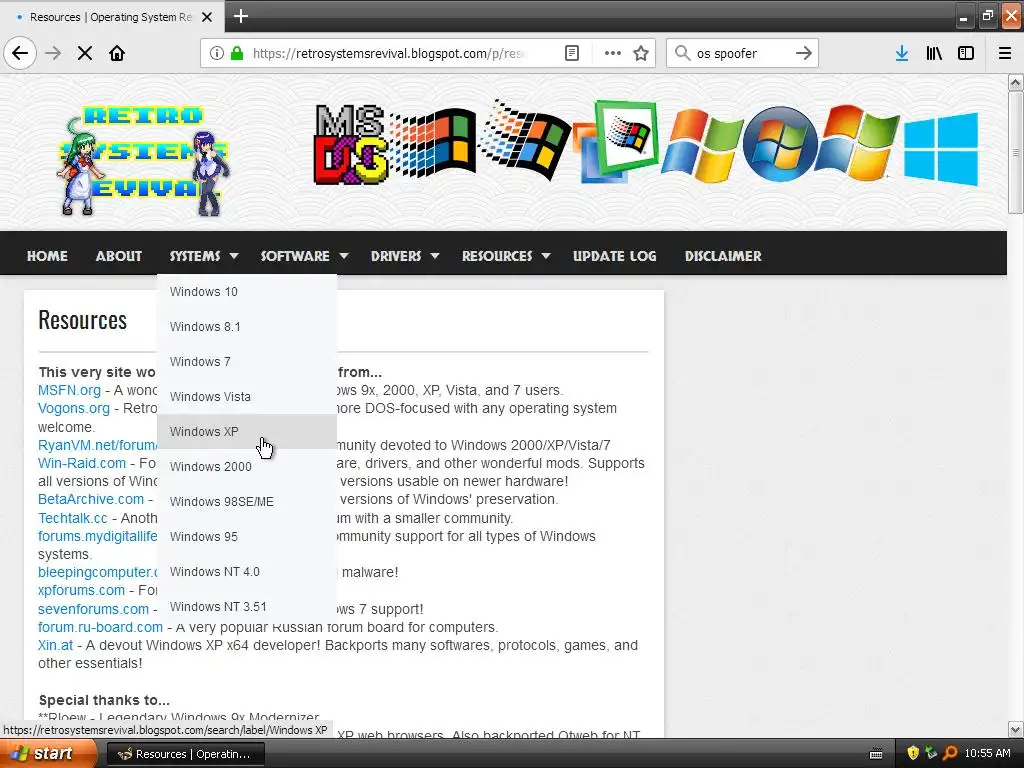Select Windows NT 3.51 from Systems menu
This screenshot has width=1024, height=768.
pyautogui.click(x=247, y=607)
